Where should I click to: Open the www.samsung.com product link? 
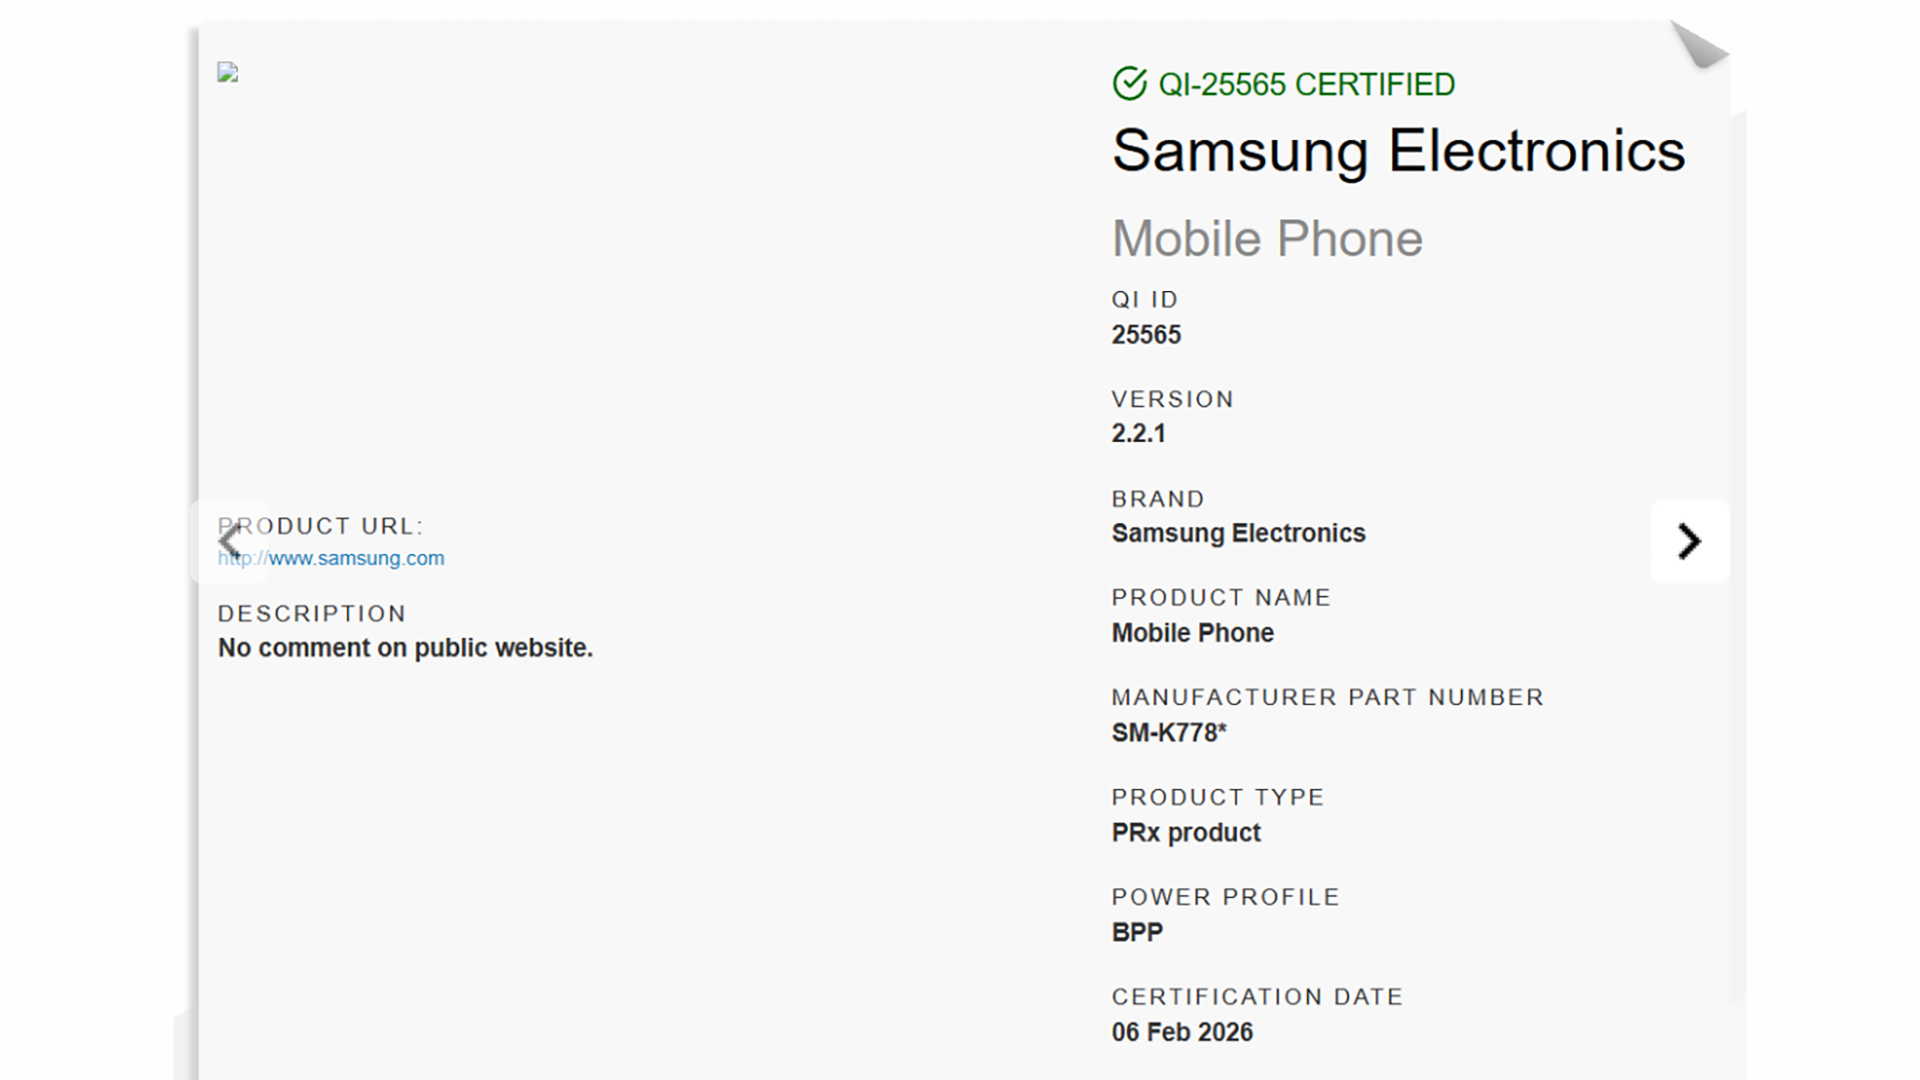pos(332,559)
